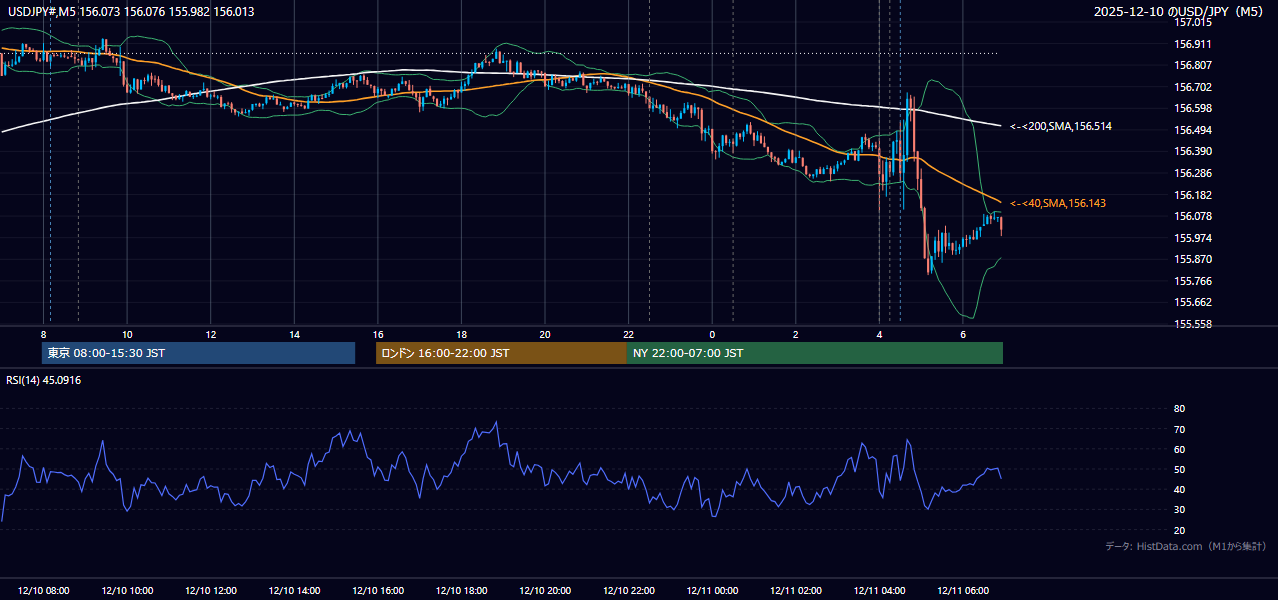1278x600 pixels.
Task: Select the 東京 08:00-15:30 JST session bar
Action: click(x=198, y=353)
